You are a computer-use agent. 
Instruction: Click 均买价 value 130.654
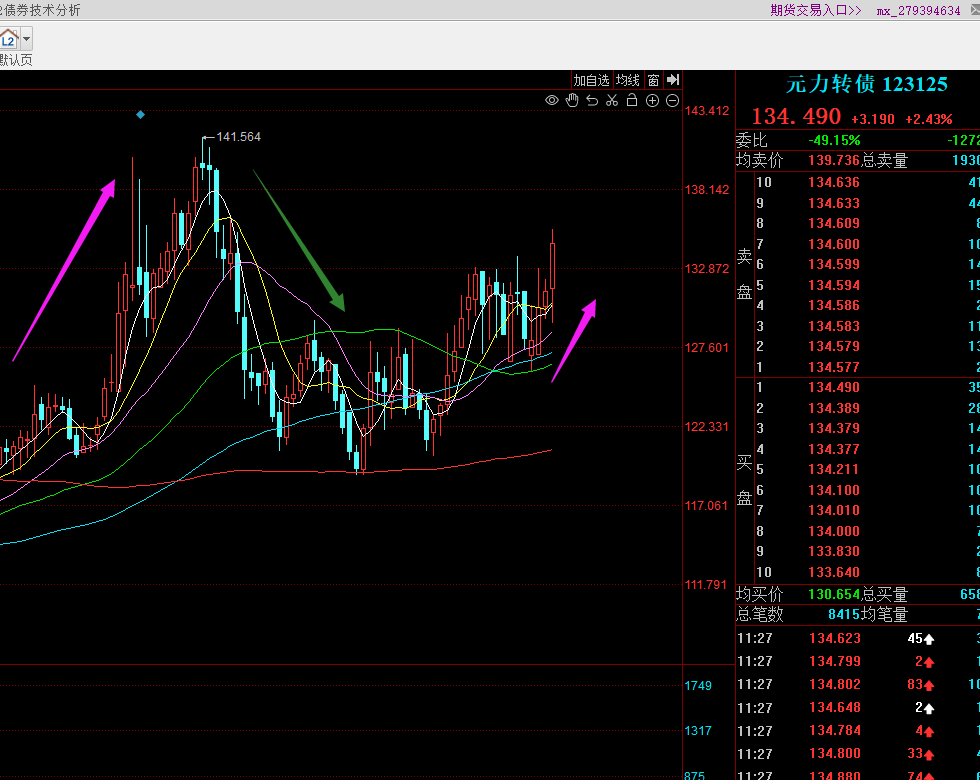click(834, 594)
